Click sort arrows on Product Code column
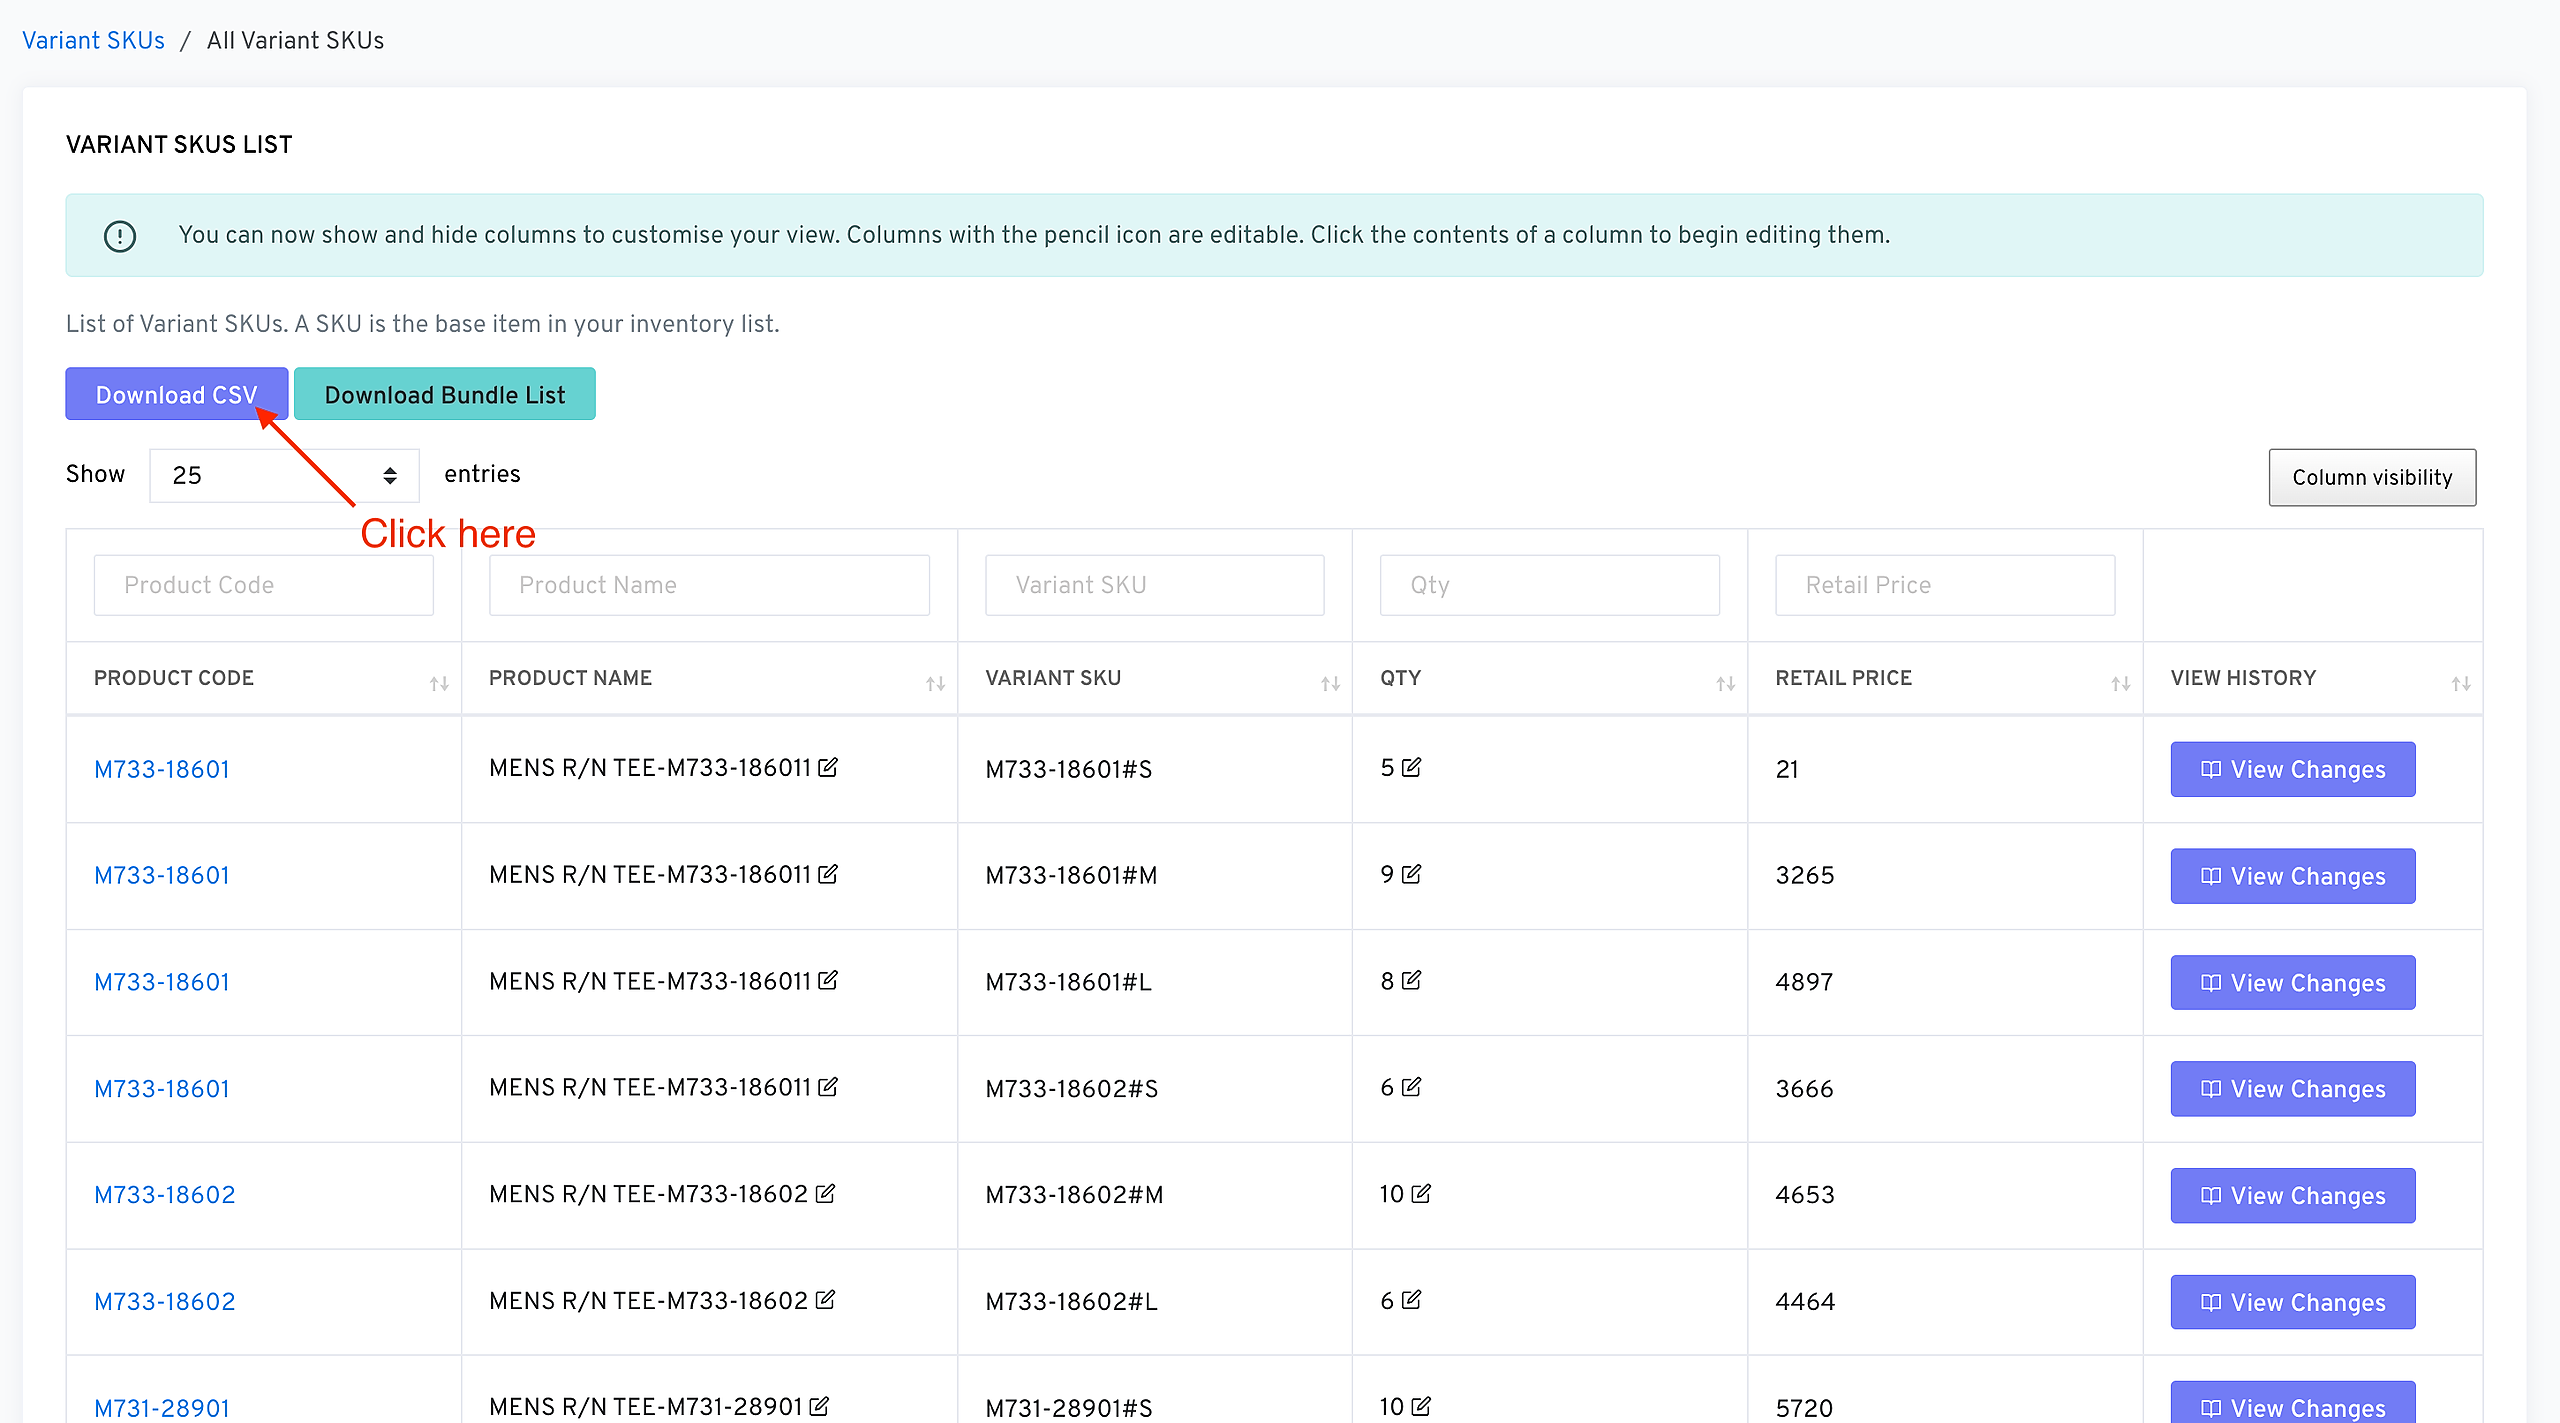This screenshot has width=2560, height=1423. click(439, 683)
